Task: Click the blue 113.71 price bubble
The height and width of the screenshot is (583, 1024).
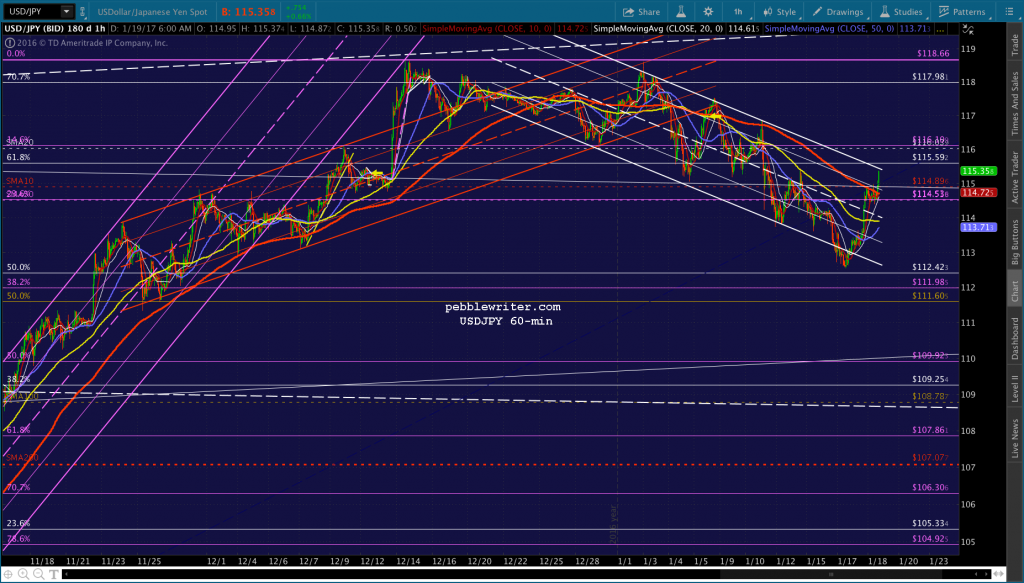Action: [978, 227]
